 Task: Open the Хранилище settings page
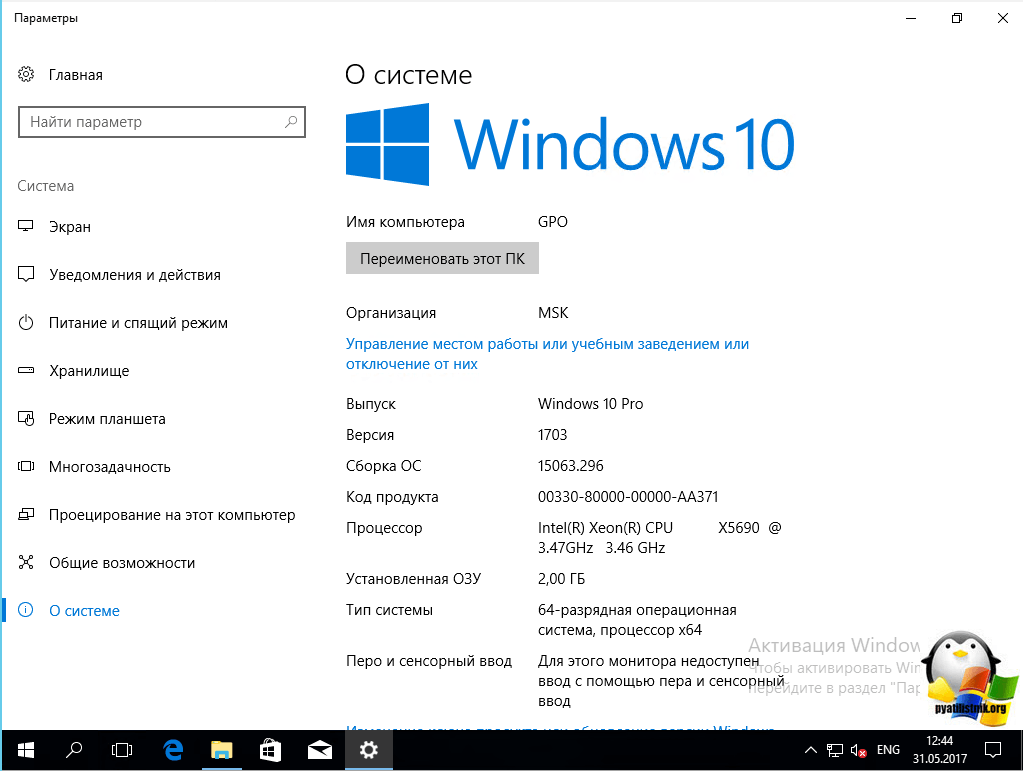pos(89,371)
